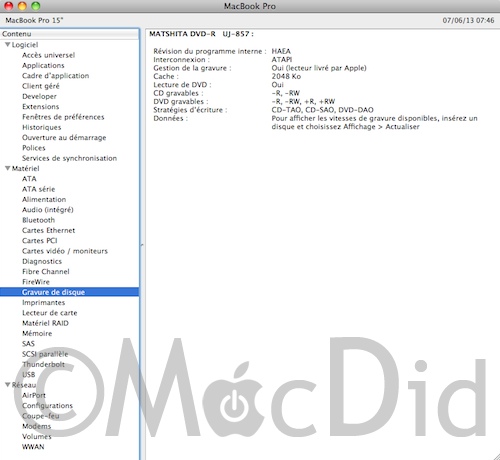
Task: Collapse the Matériel section triangle
Action: [7, 168]
